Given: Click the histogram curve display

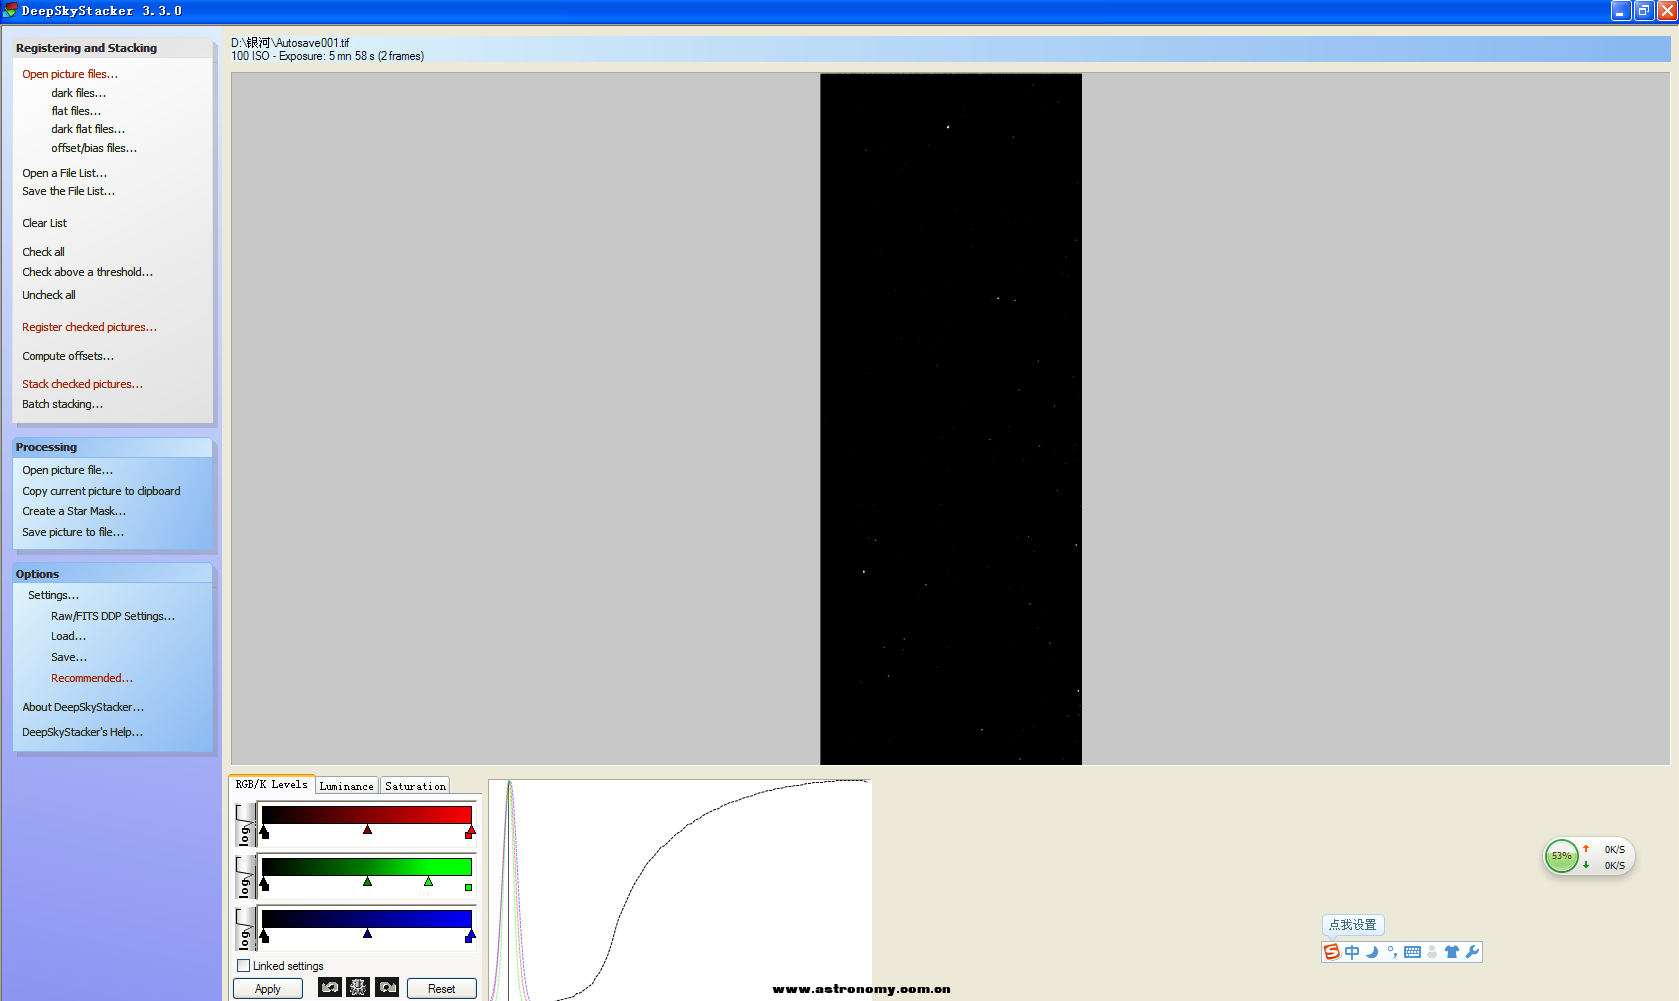Looking at the screenshot, I should 680,890.
